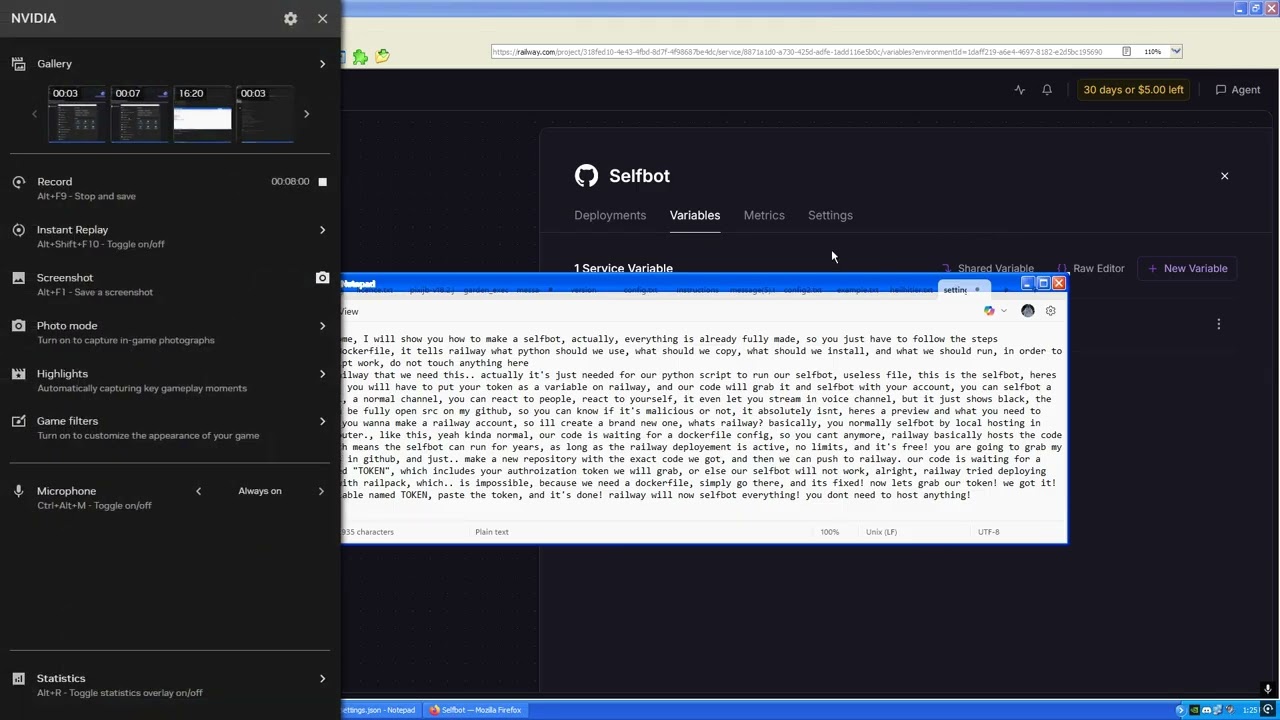
Task: Click the Screenshot entry label
Action: pyautogui.click(x=65, y=277)
